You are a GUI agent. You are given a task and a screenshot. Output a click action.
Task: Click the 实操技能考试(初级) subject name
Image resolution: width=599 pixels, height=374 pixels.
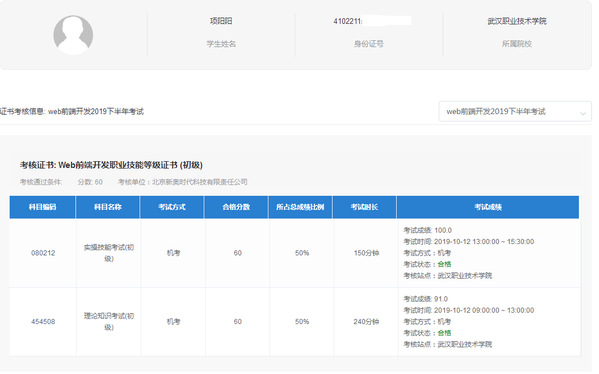[x=109, y=253]
